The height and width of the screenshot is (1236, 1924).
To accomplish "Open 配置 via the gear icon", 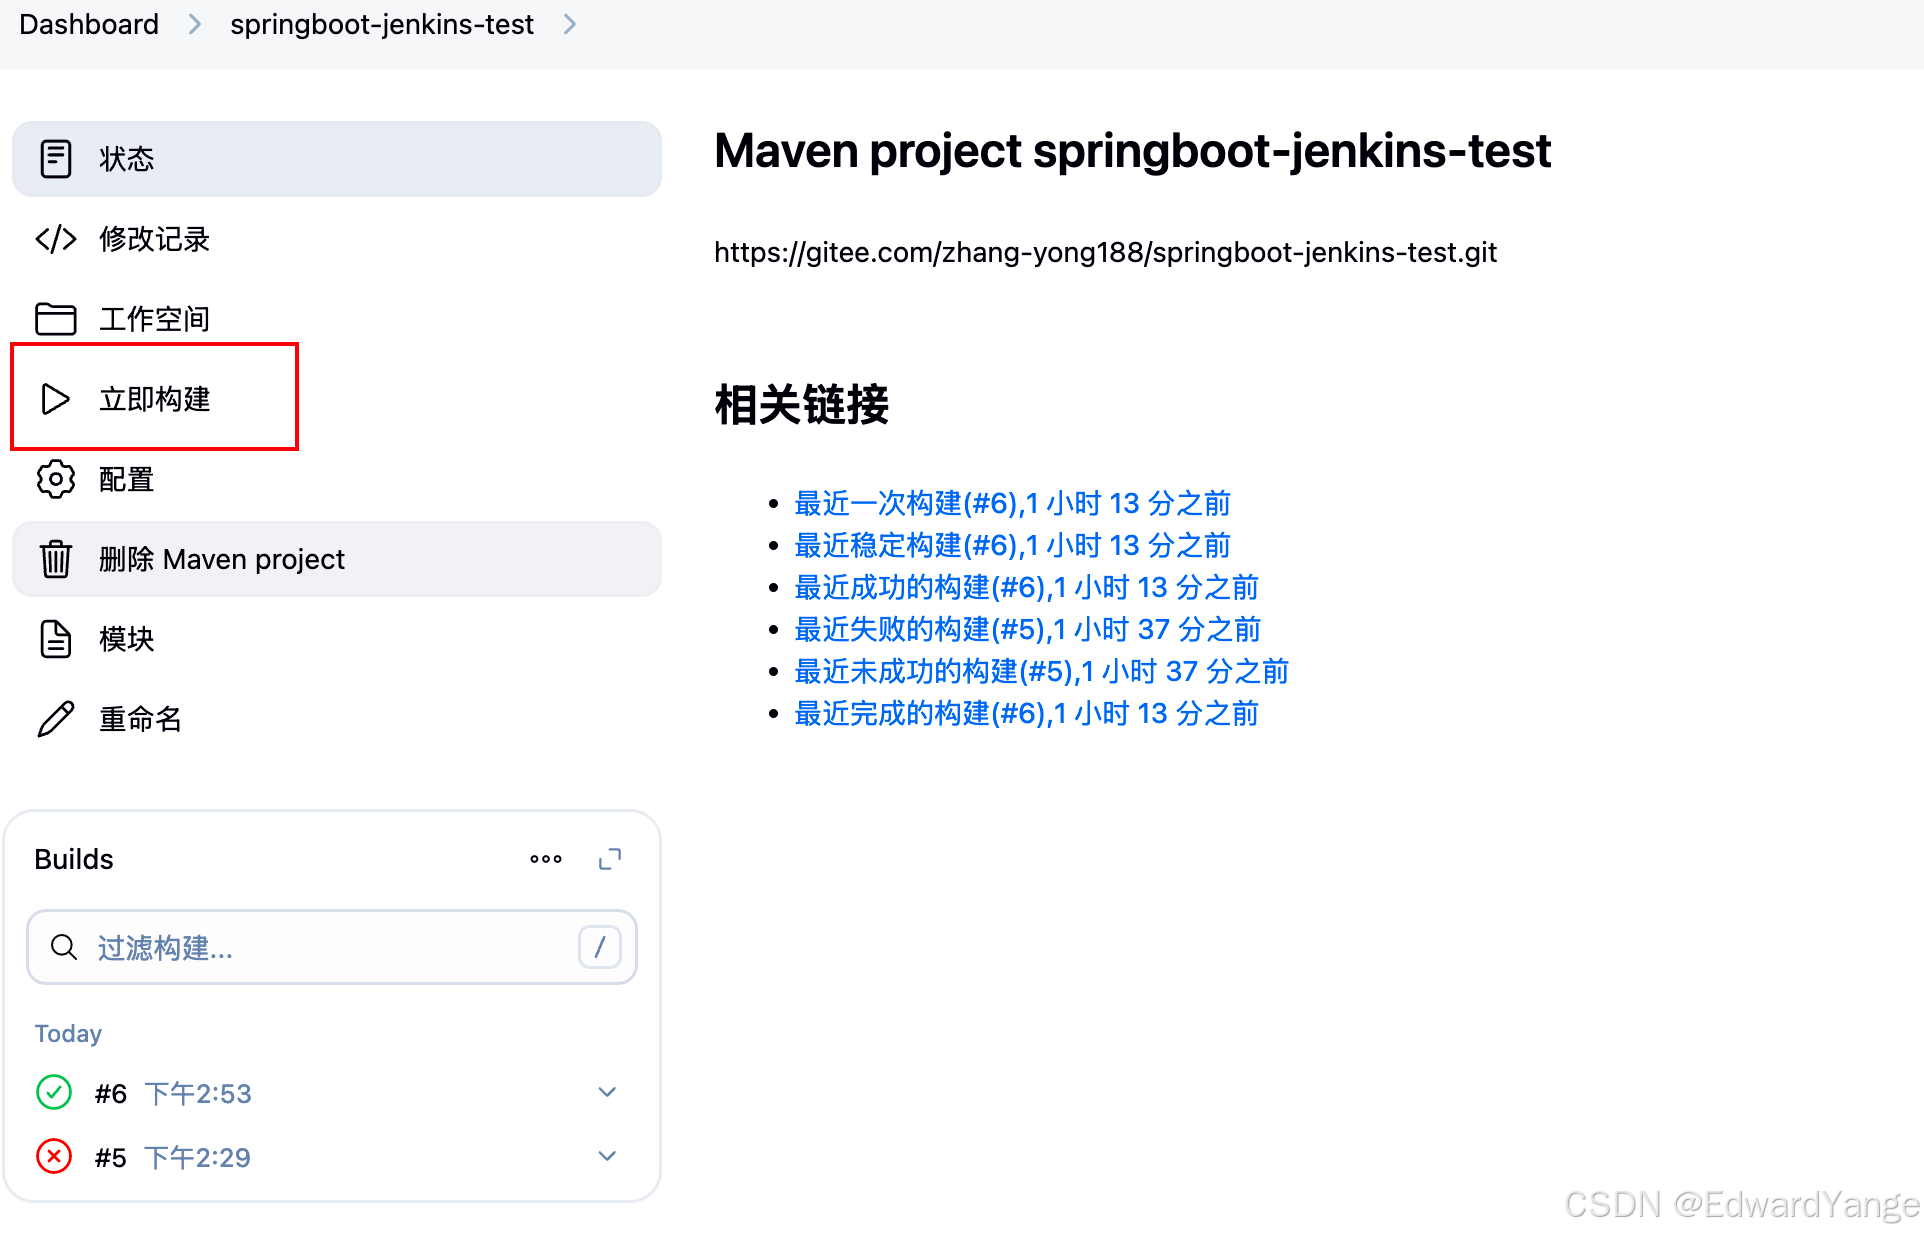I will (x=55, y=479).
